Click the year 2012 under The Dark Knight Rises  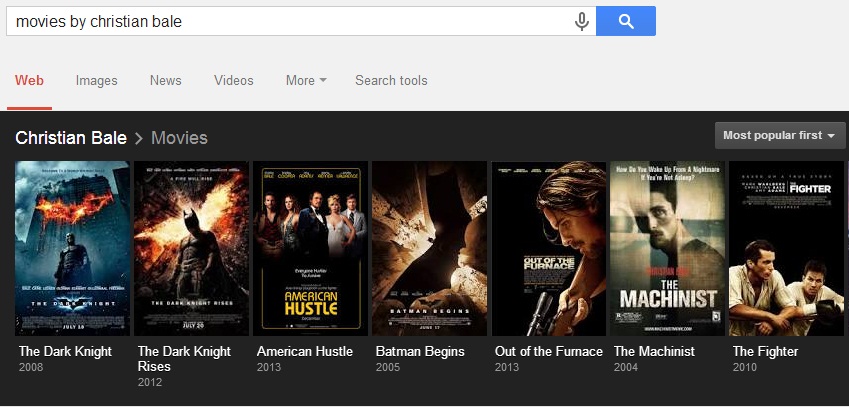click(x=150, y=383)
